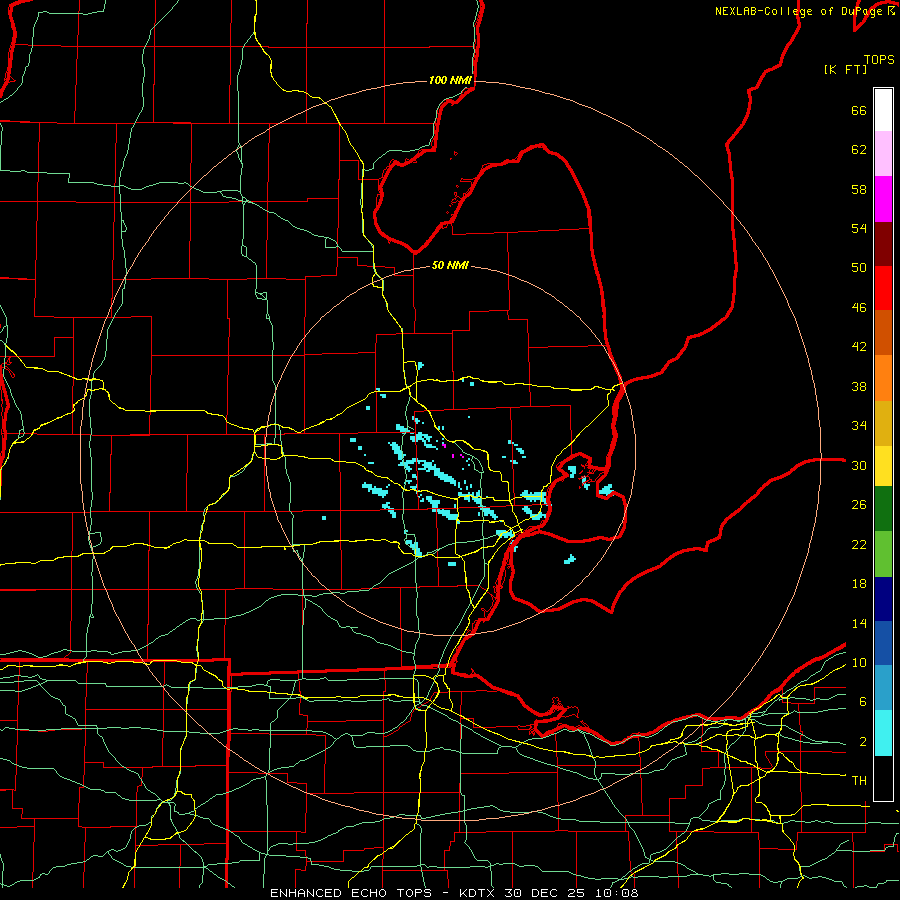Image resolution: width=900 pixels, height=900 pixels.
Task: Click the TH threshold label on the legend
Action: [859, 781]
